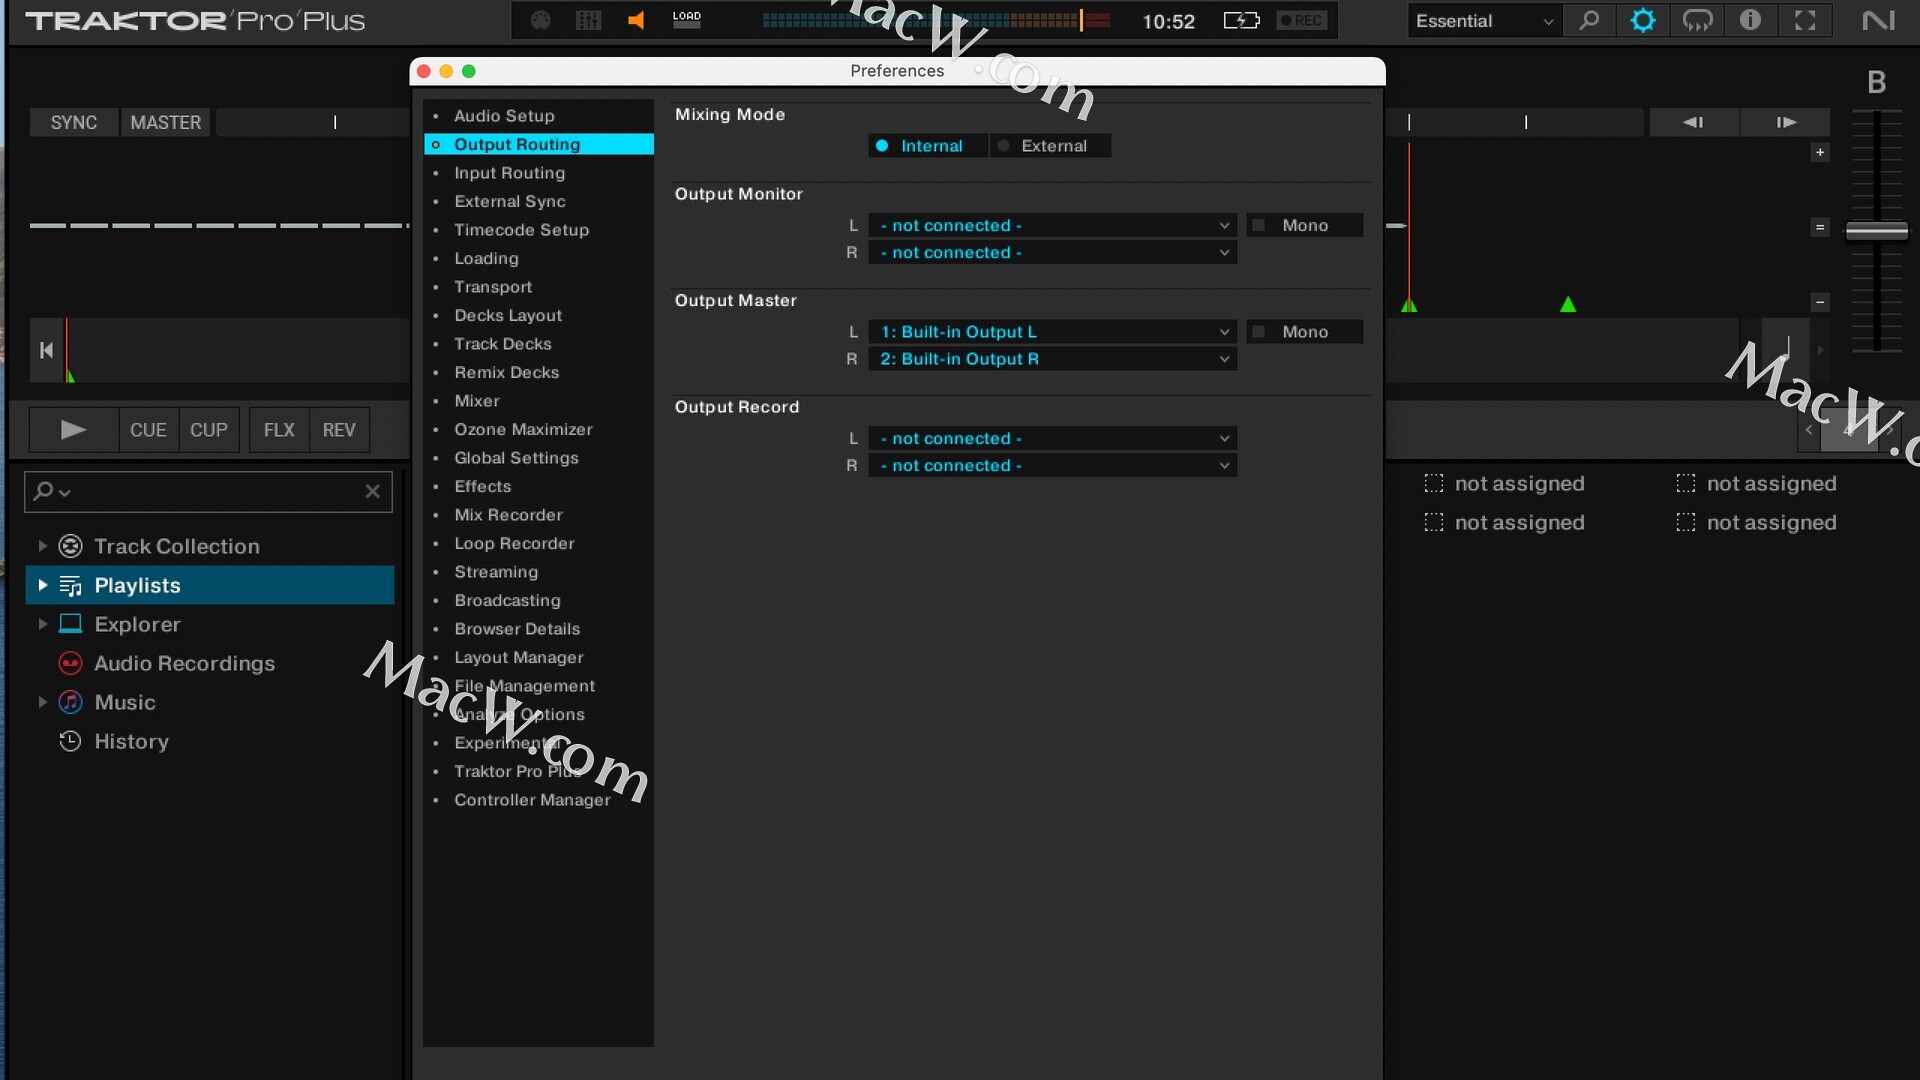Open Ozone Maximizer preferences page

coord(523,429)
